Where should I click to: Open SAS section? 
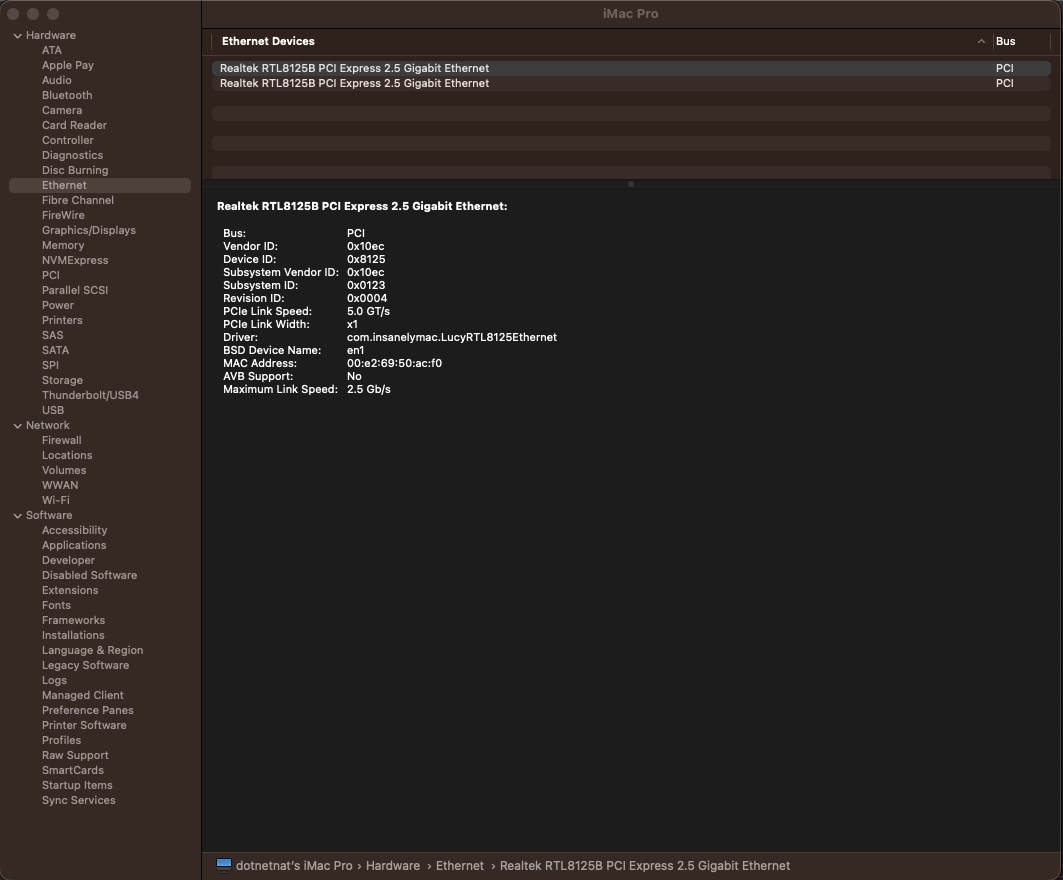pos(52,335)
